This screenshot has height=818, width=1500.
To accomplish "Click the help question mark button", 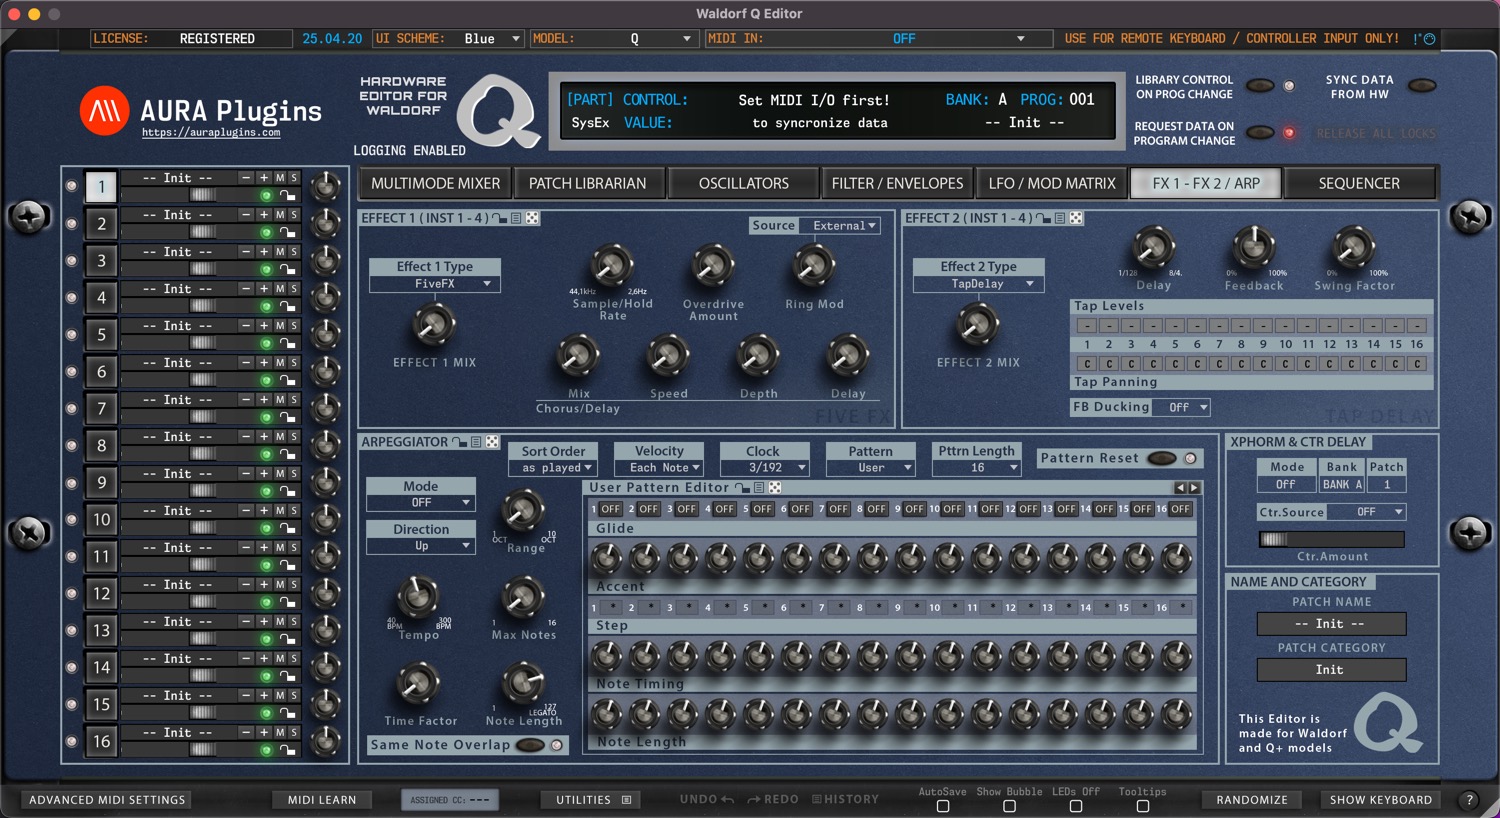I will click(x=1469, y=800).
